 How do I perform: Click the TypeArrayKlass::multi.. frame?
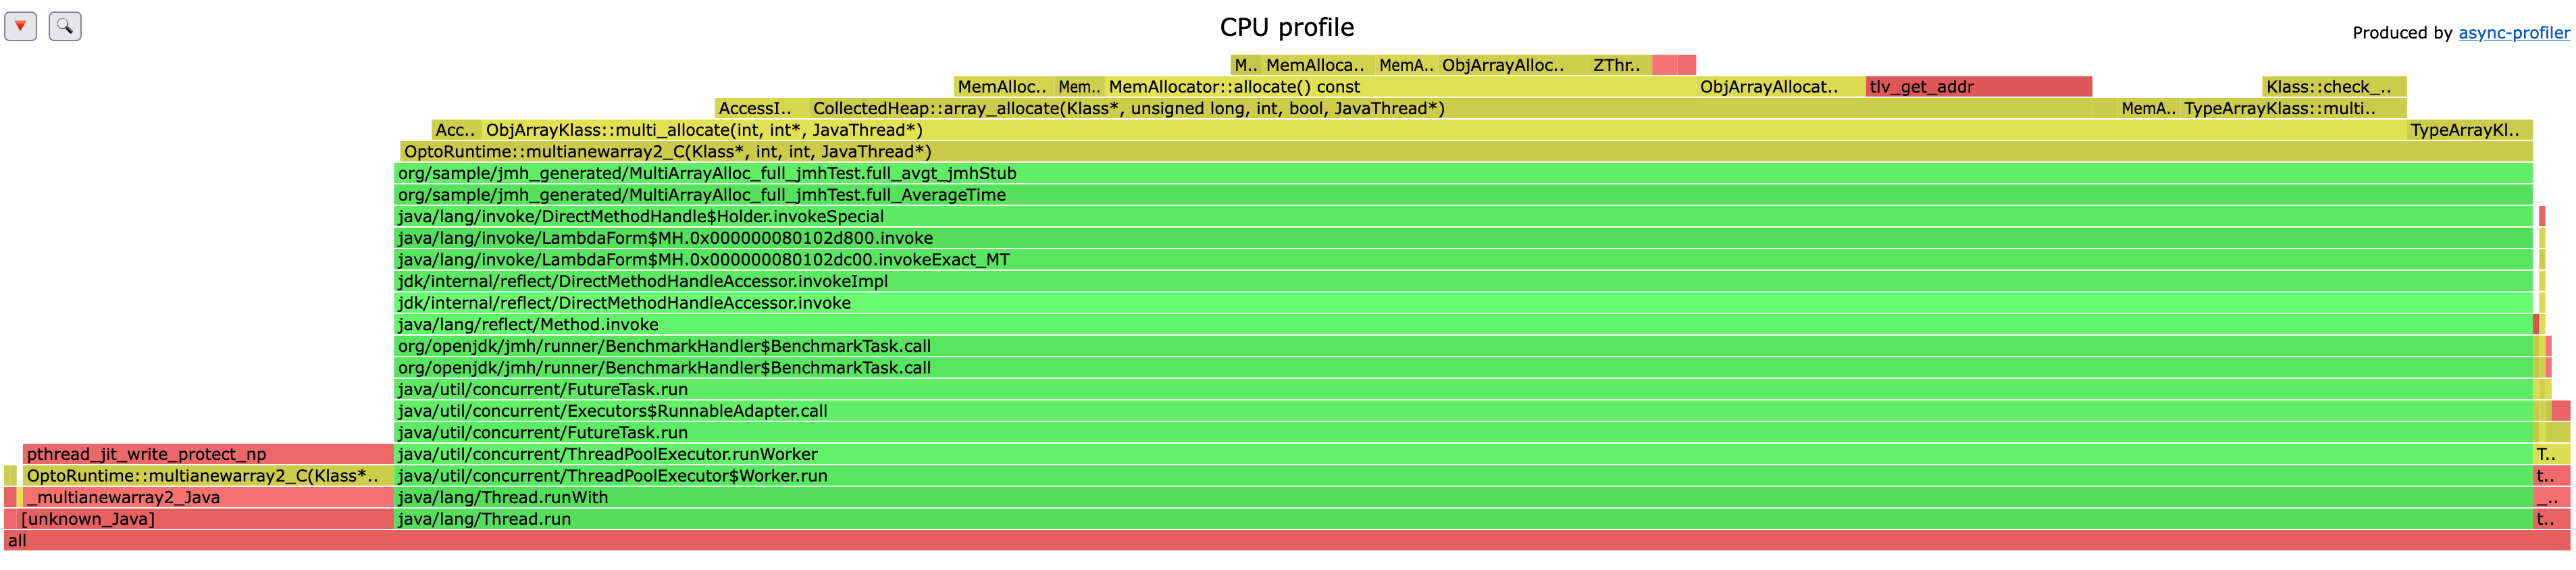coord(2292,109)
